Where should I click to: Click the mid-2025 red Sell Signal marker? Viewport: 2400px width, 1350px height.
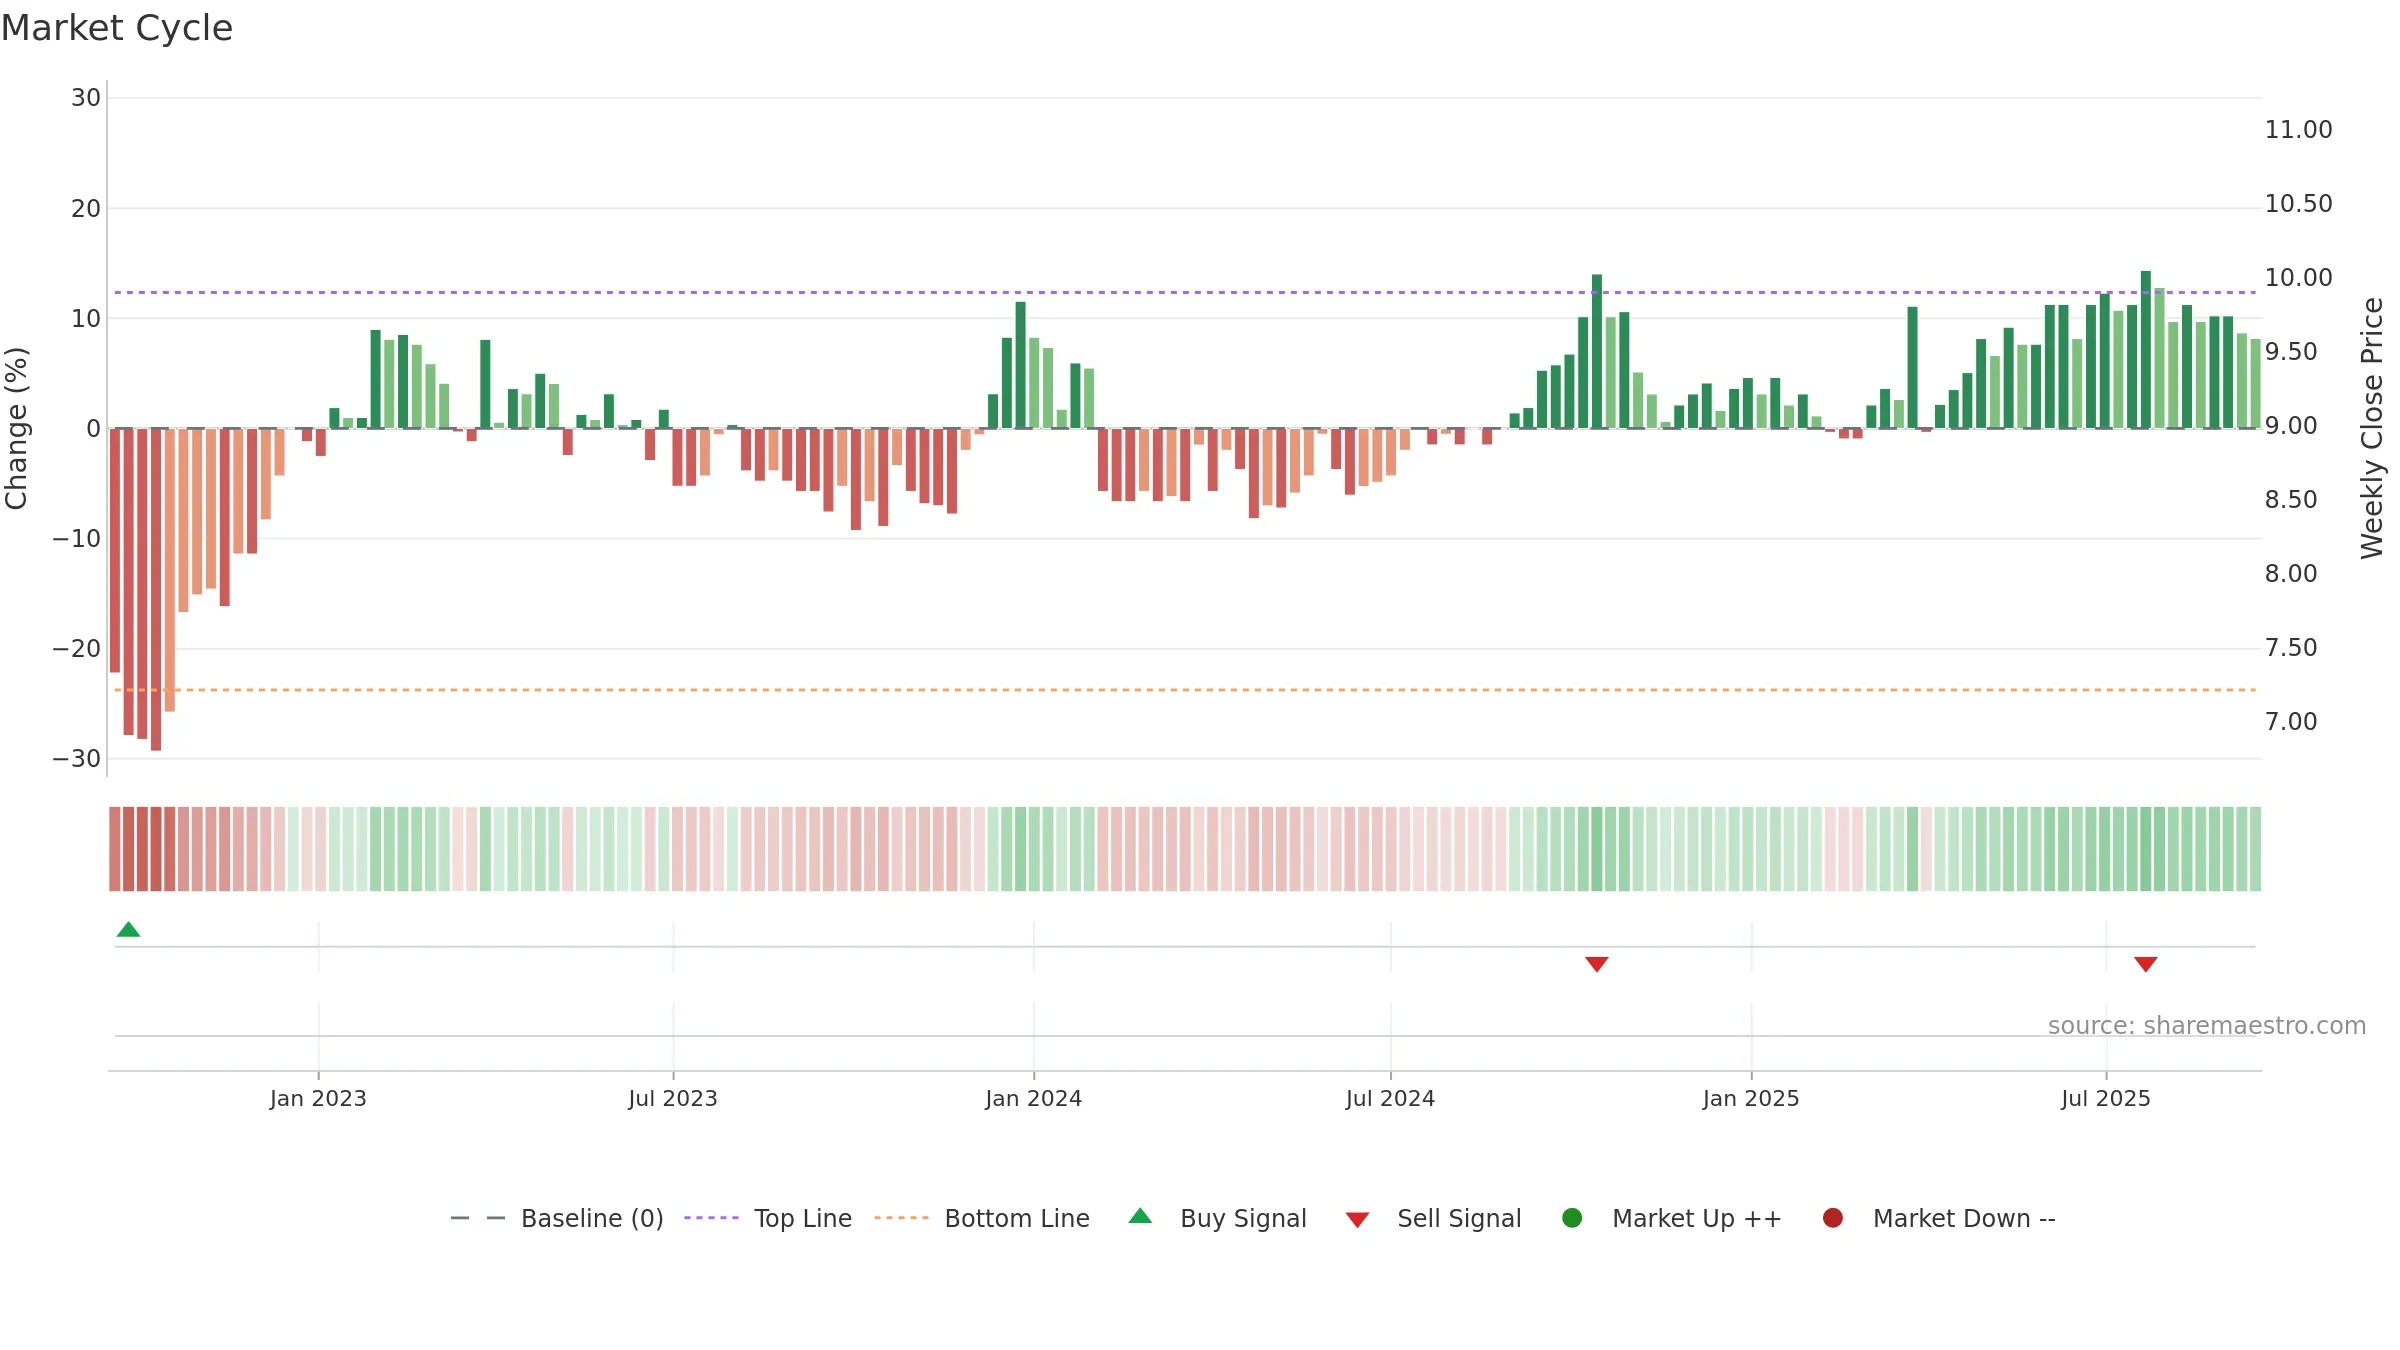click(x=2146, y=964)
